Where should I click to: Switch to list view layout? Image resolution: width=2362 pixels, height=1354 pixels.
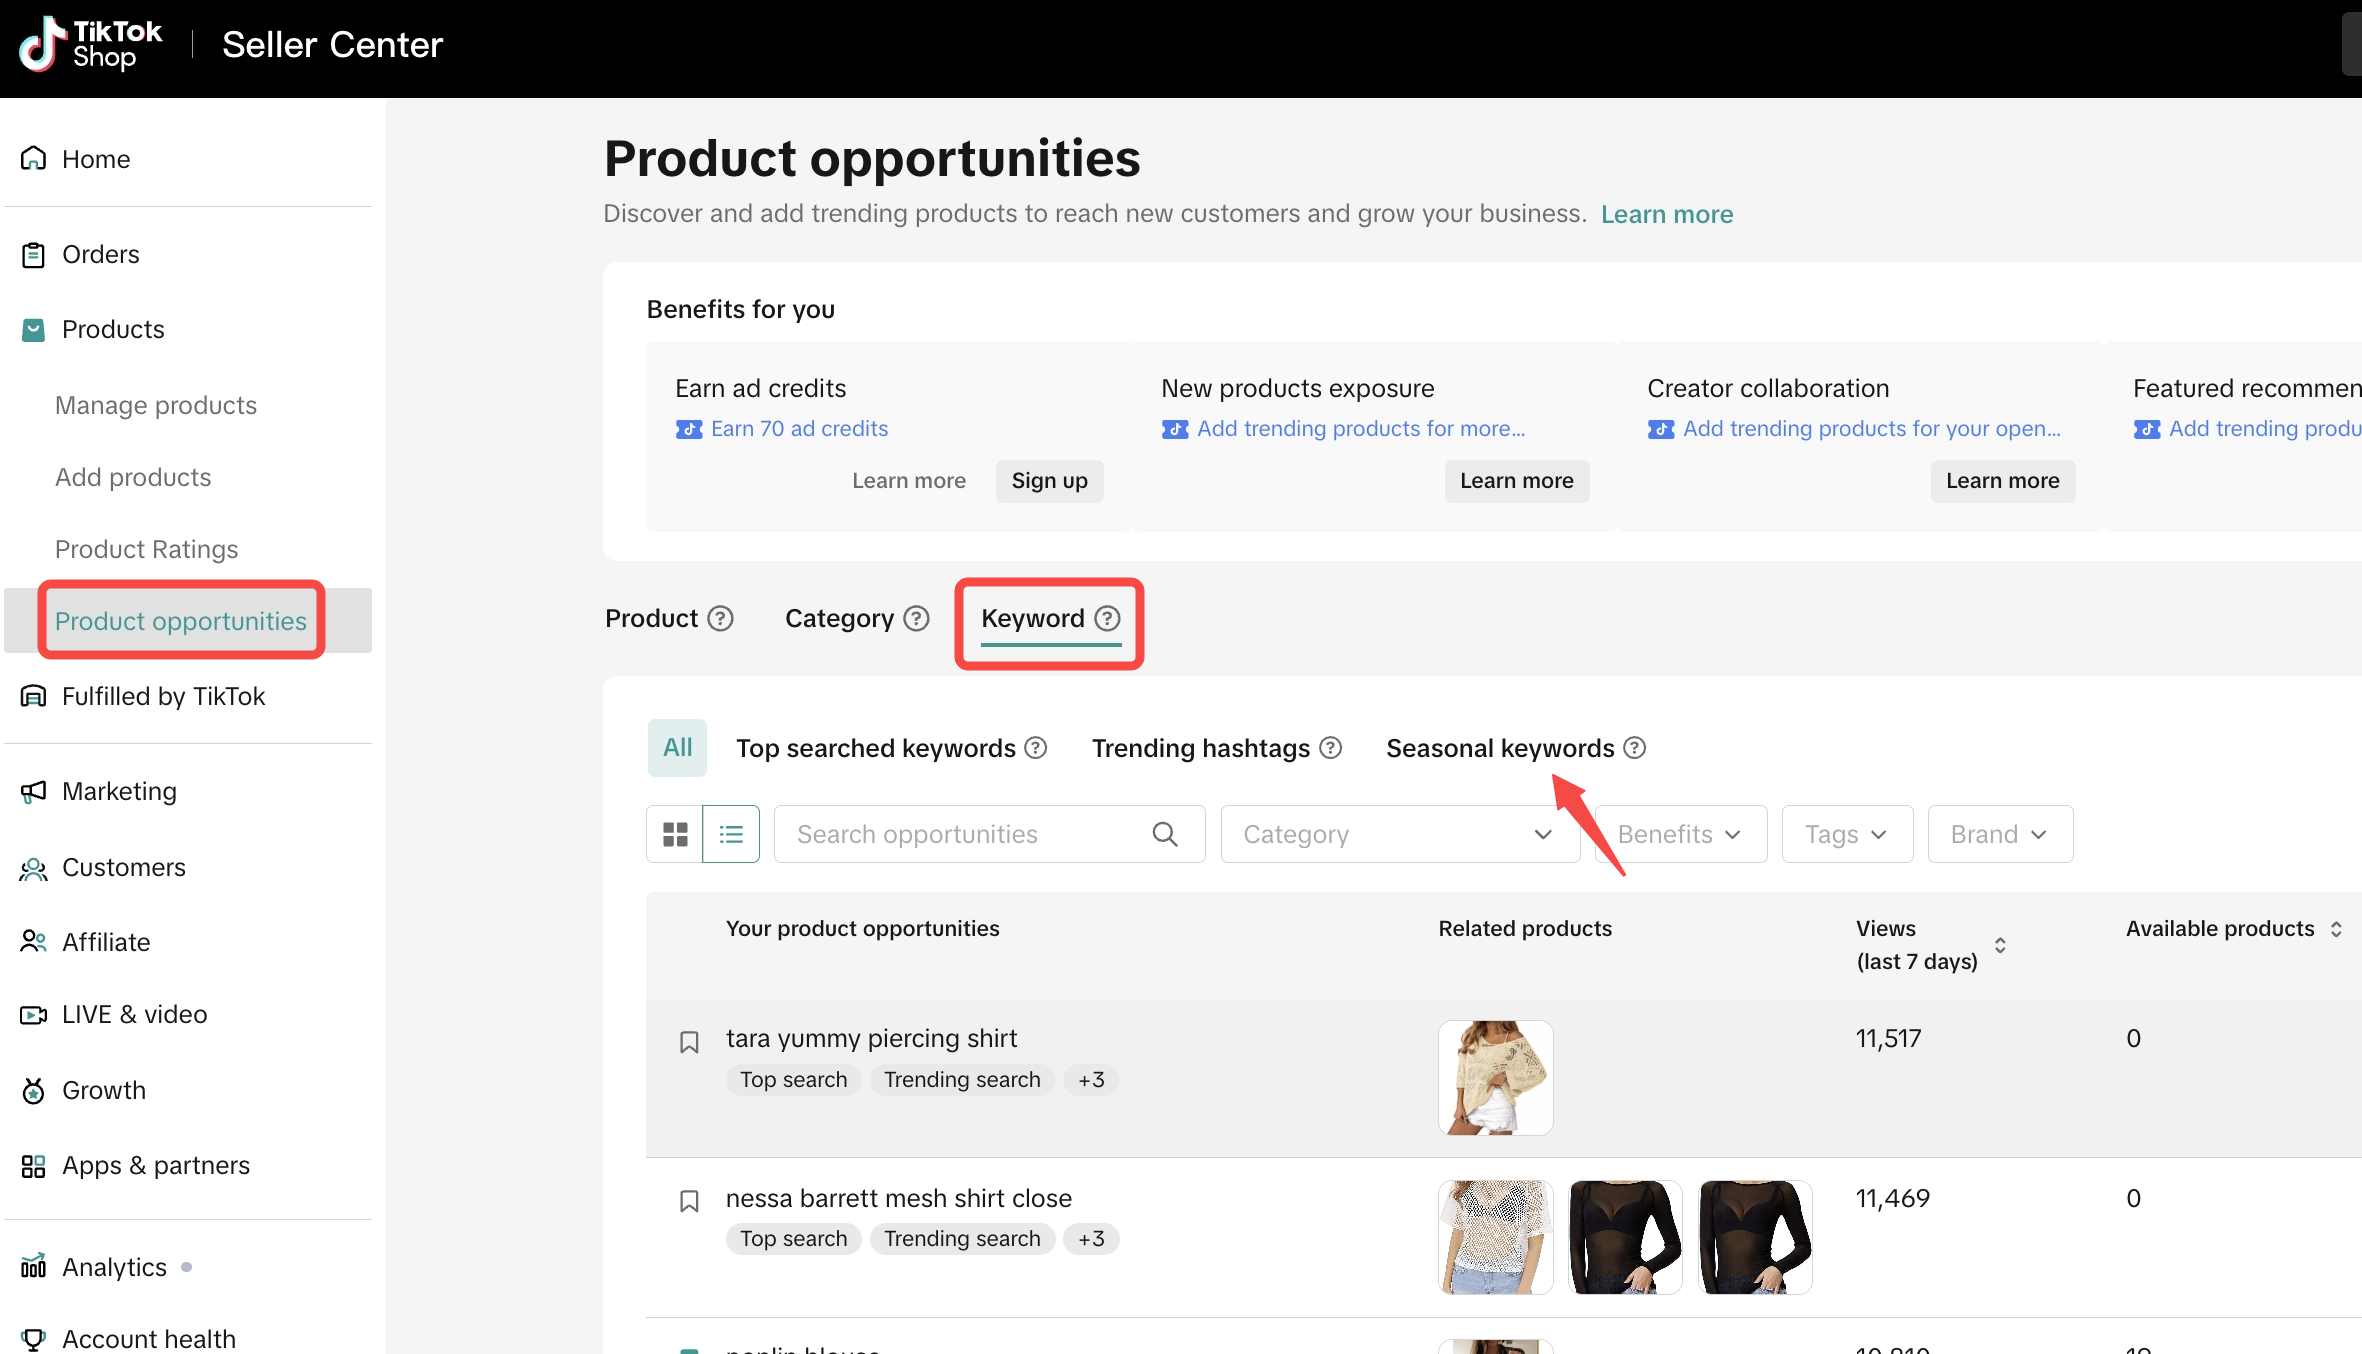coord(731,834)
